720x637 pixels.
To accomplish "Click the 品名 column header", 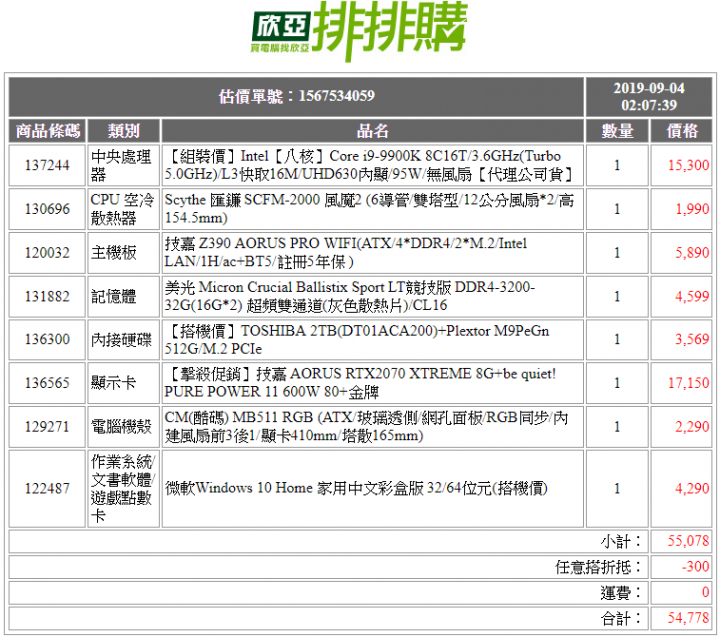I will click(372, 131).
